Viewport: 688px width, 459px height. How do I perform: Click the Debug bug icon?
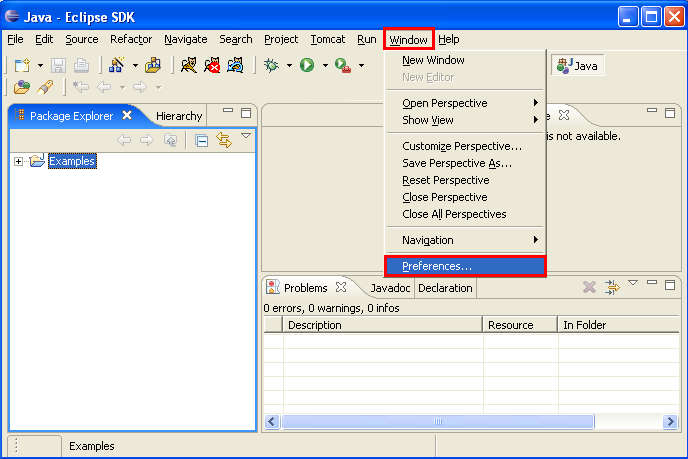point(272,65)
